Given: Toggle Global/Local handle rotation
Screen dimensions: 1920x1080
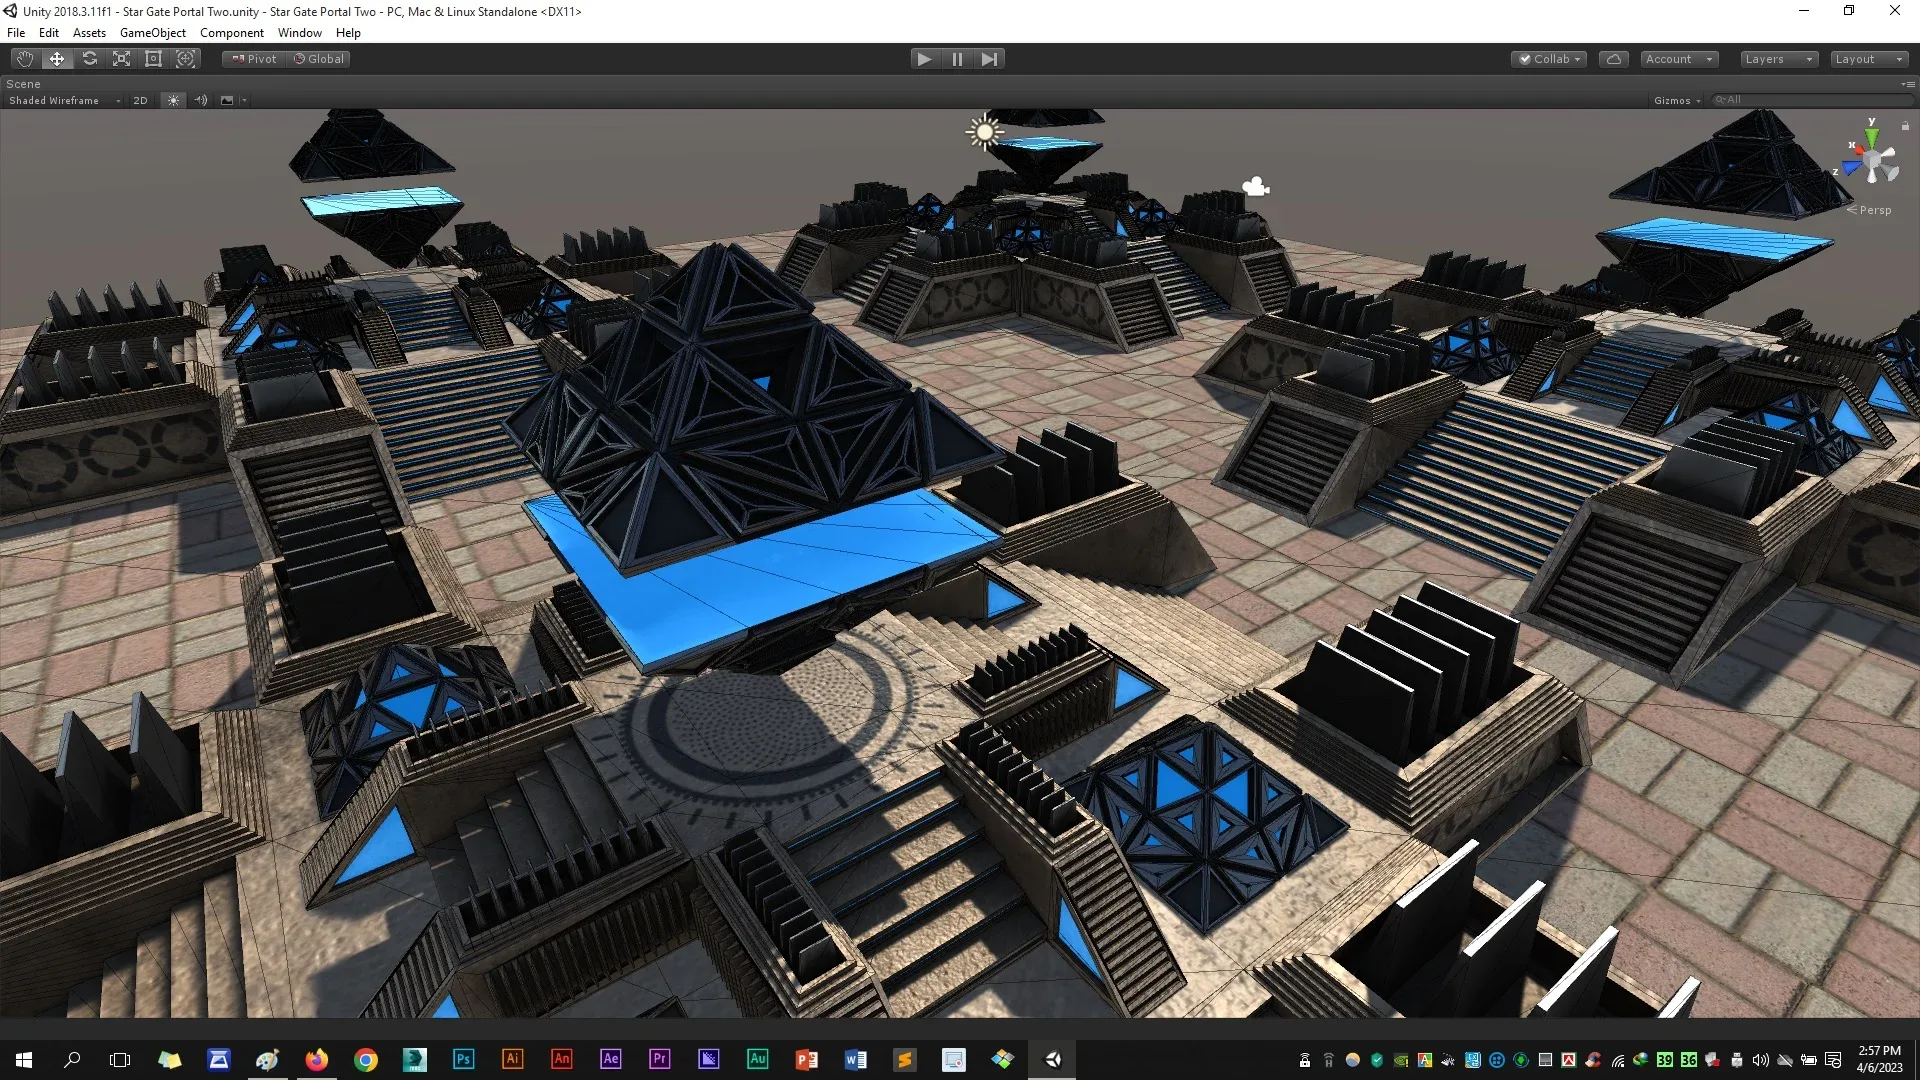Looking at the screenshot, I should coord(318,59).
